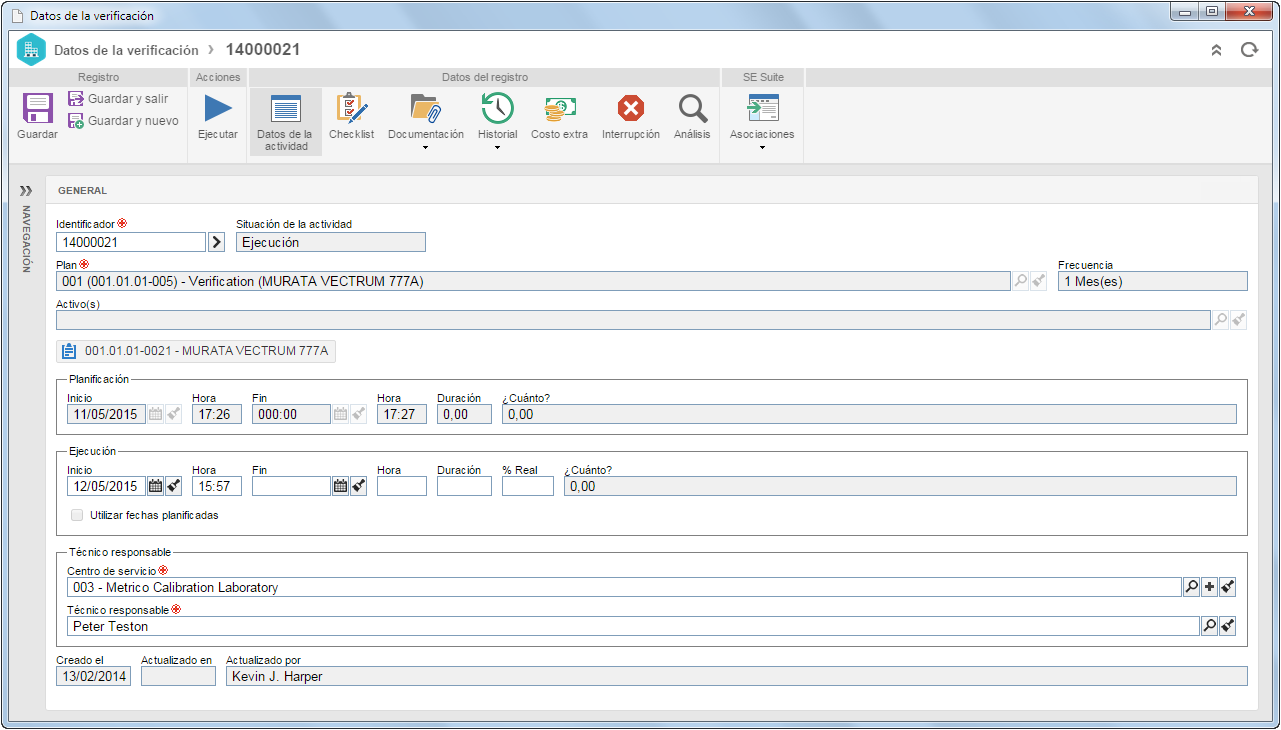The height and width of the screenshot is (730, 1281).
Task: Open the asset 001.01.01-0021 MURATA VECTRUM 777A
Action: click(x=196, y=351)
